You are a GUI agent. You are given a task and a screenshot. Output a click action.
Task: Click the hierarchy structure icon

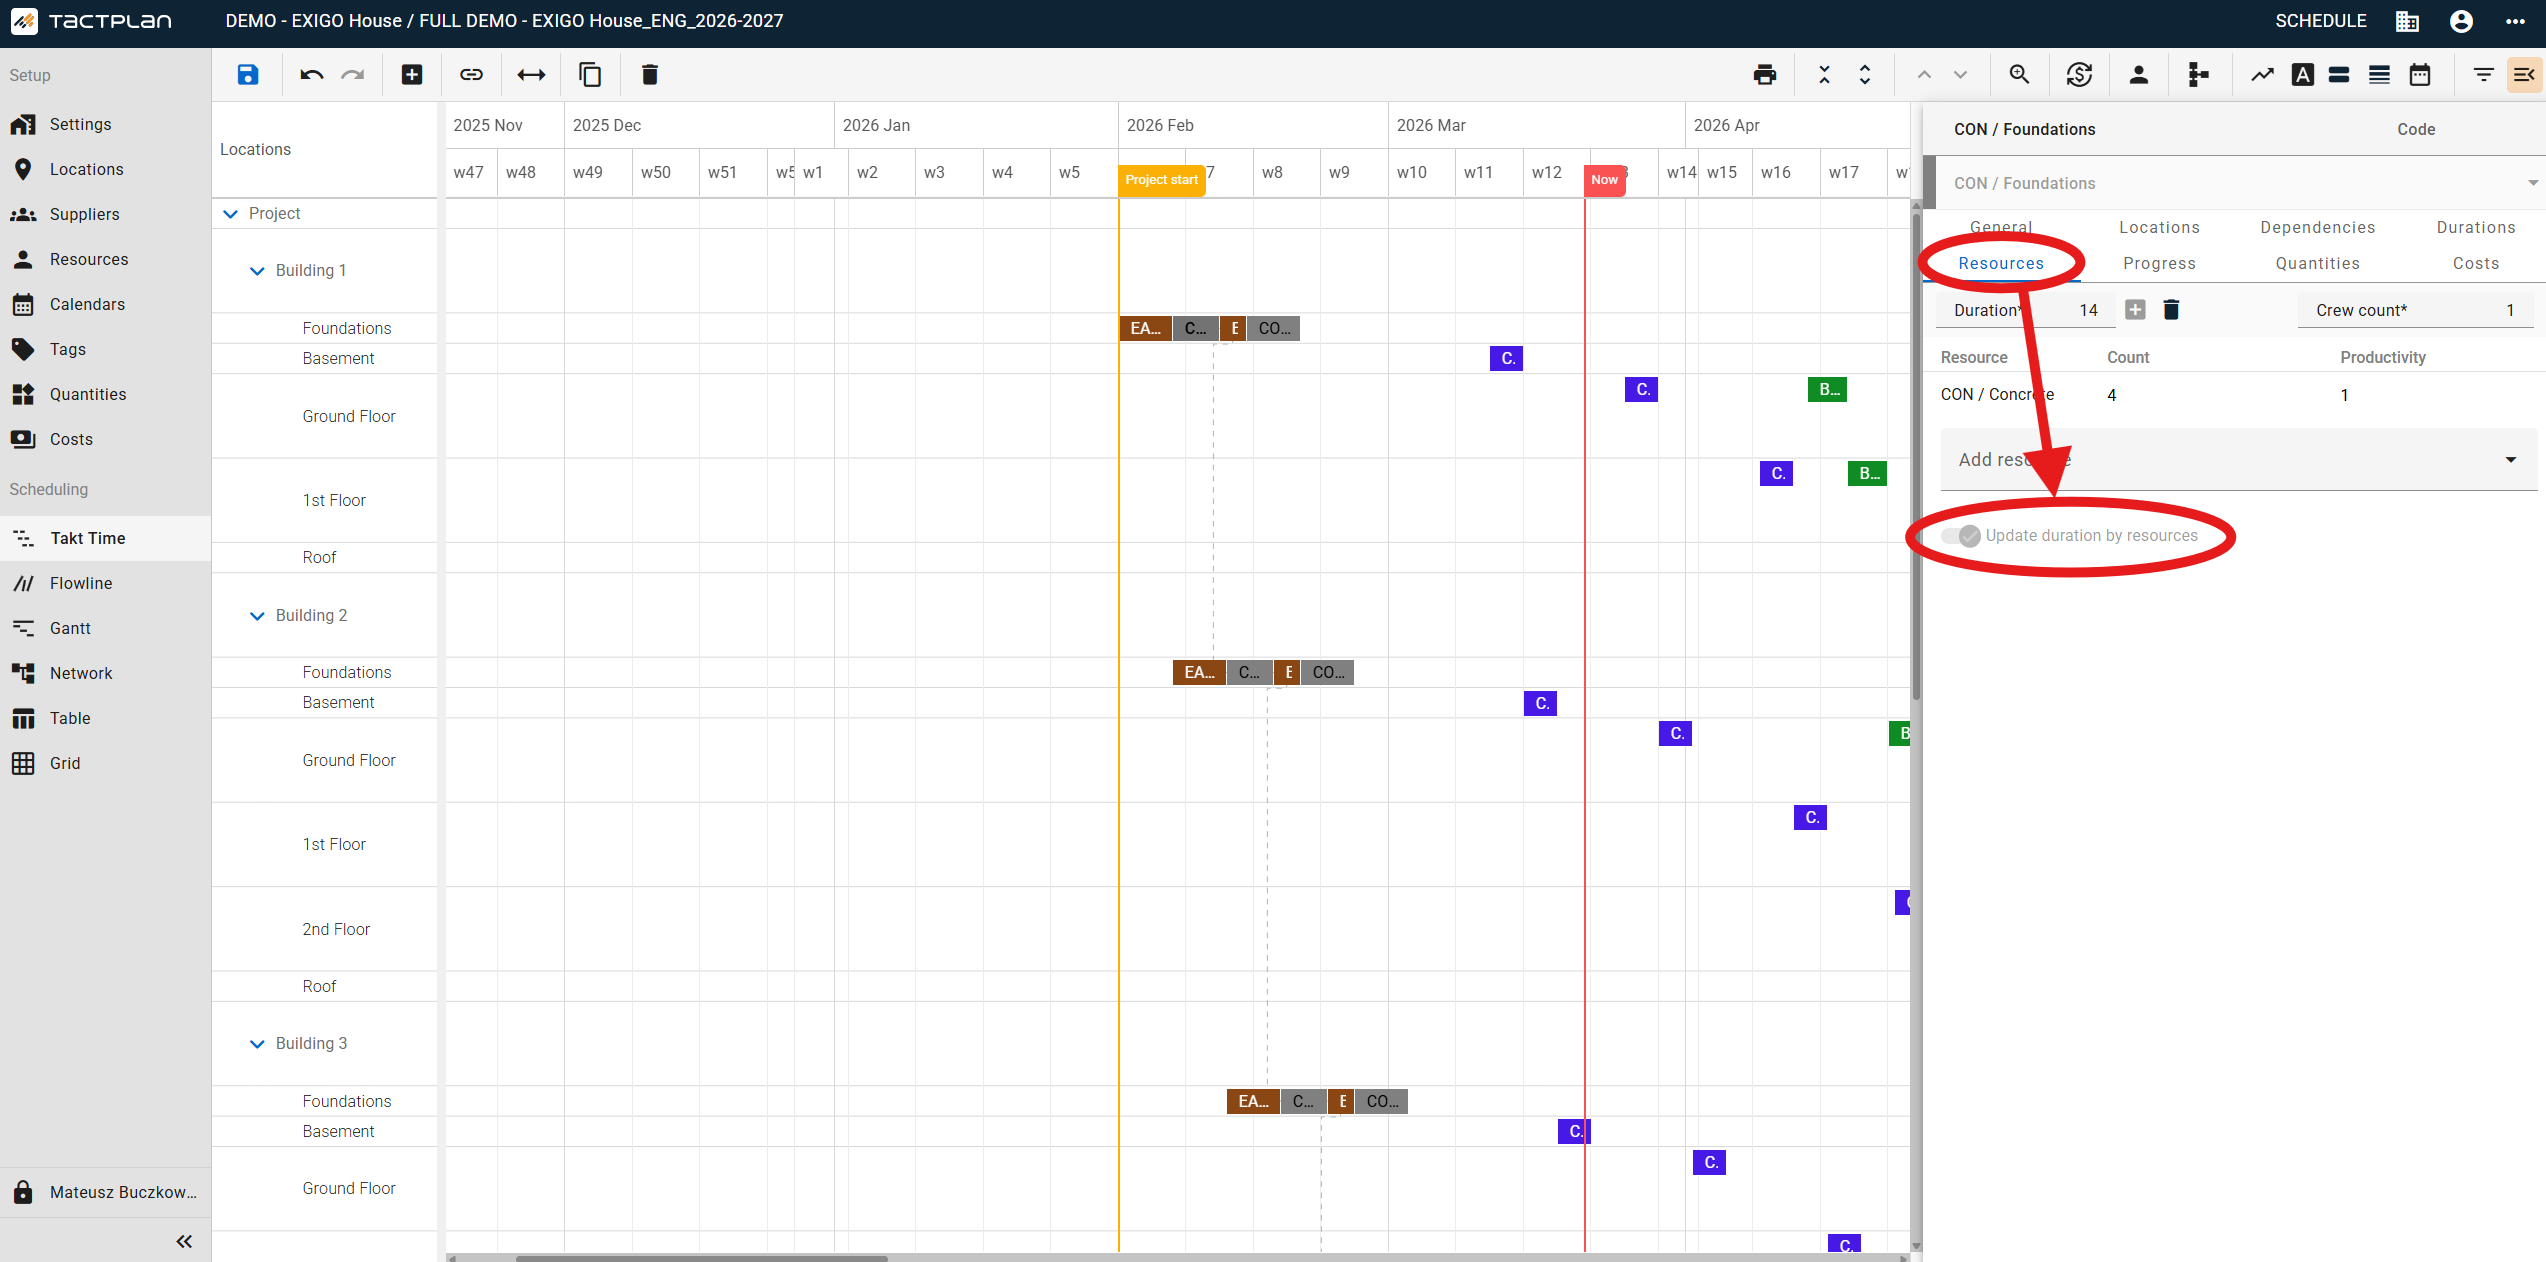pos(2198,74)
